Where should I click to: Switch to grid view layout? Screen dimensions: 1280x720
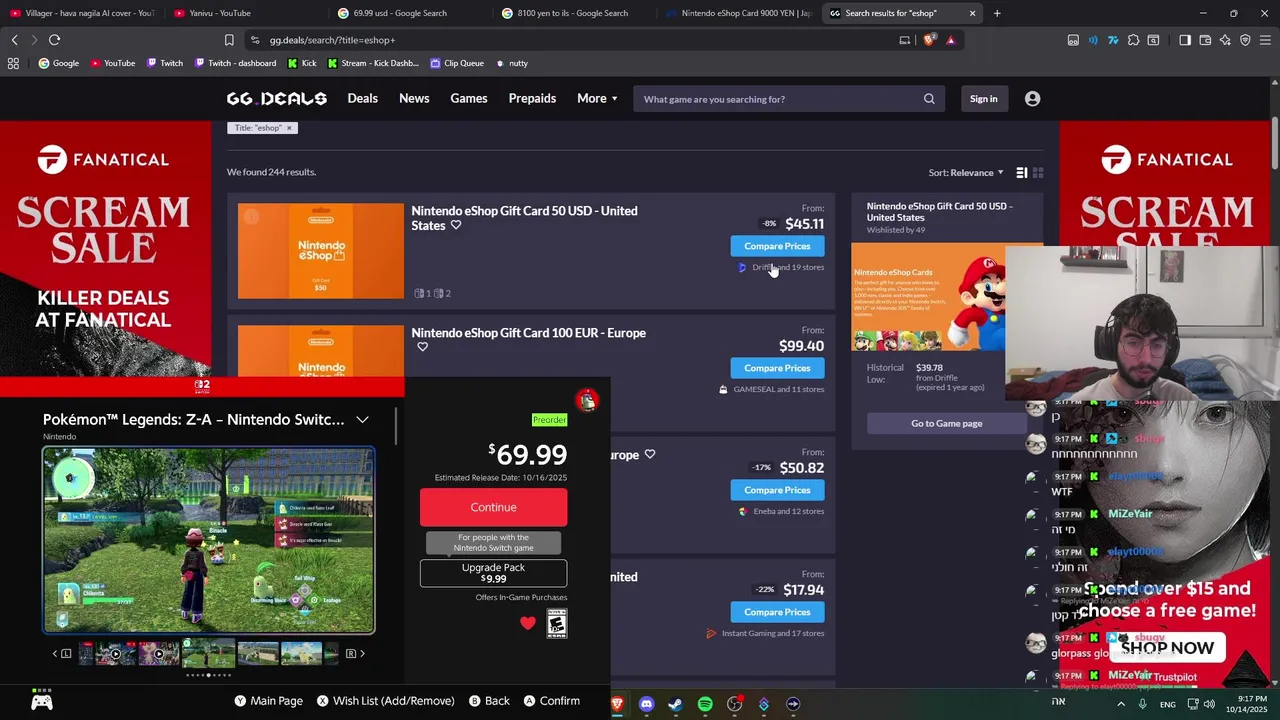(1038, 173)
